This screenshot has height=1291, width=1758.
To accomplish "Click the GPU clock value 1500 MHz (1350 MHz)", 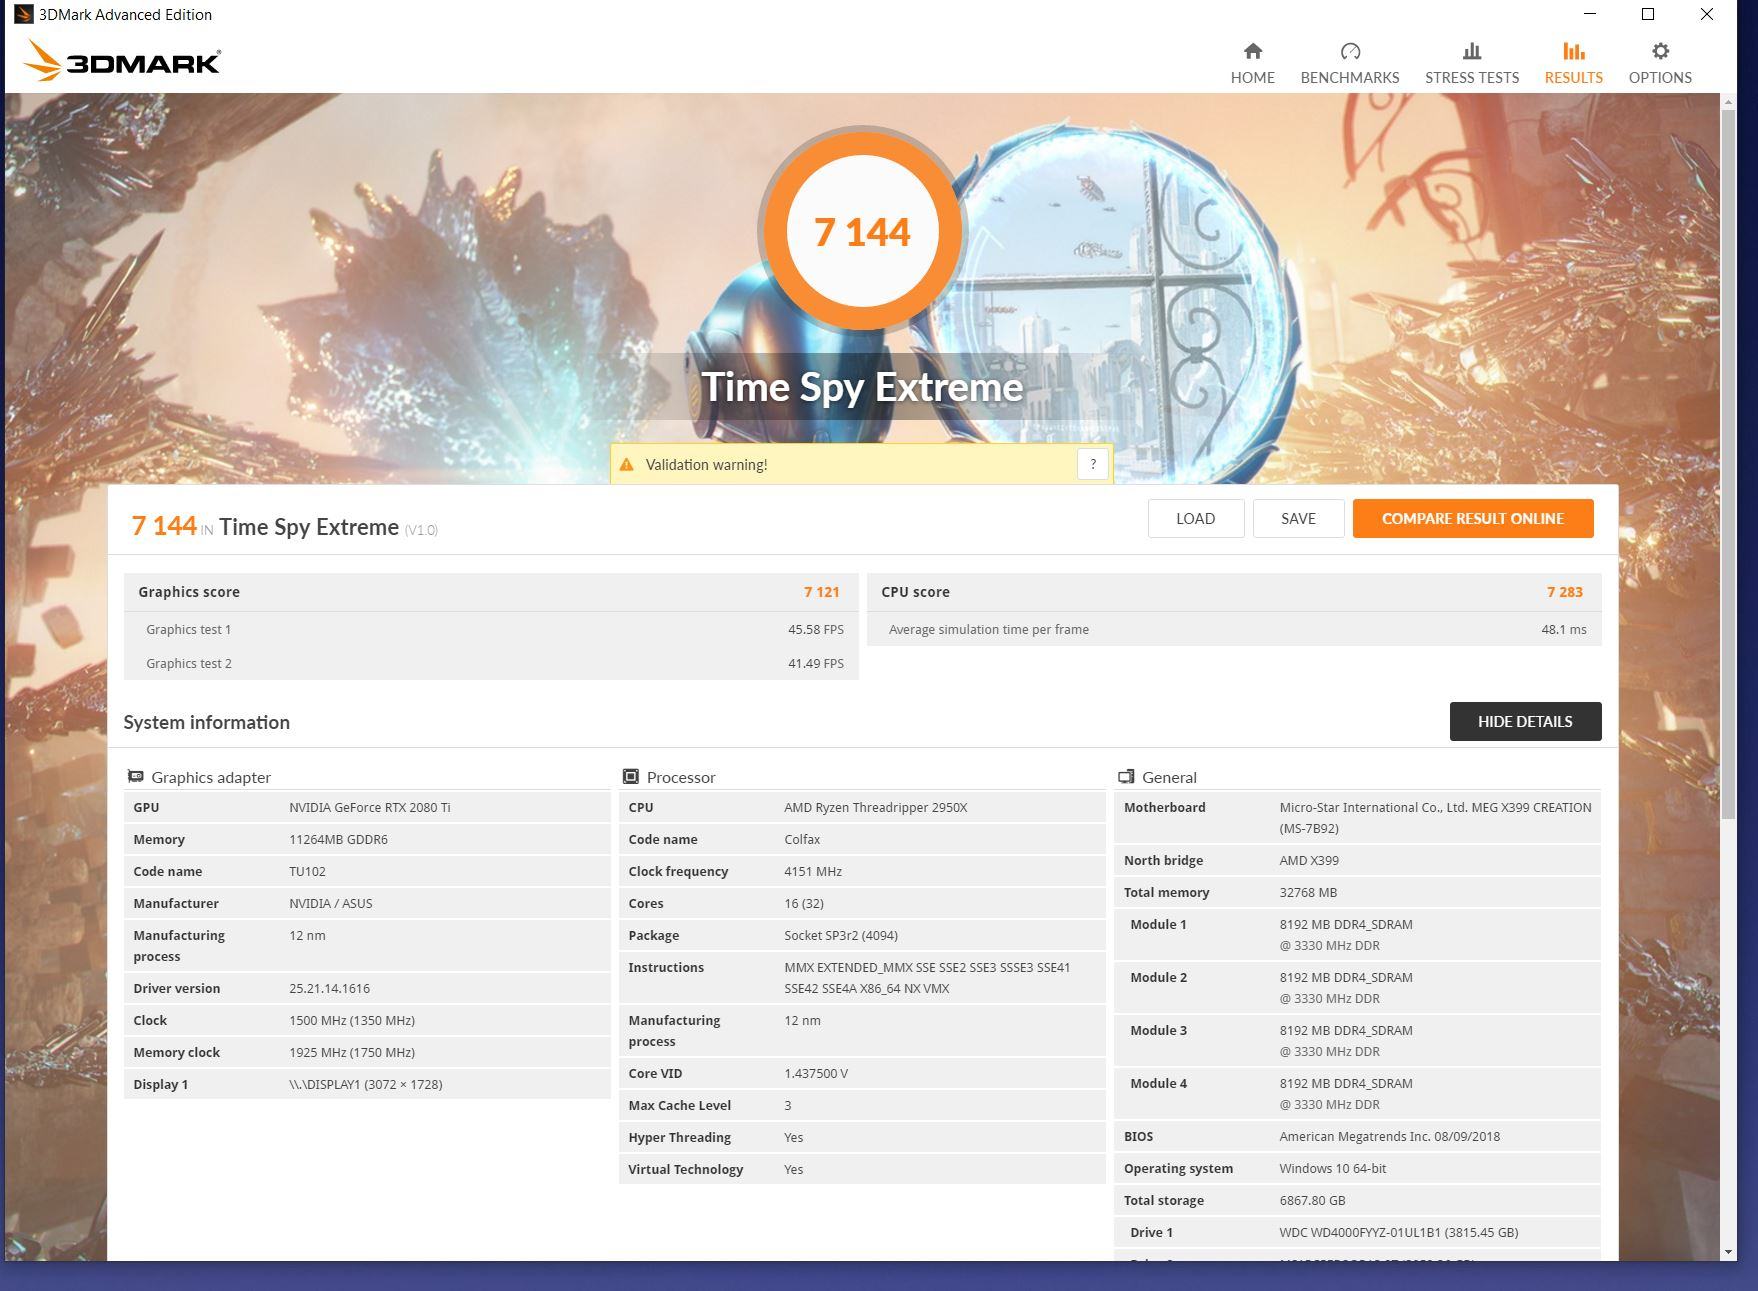I will coord(352,1020).
